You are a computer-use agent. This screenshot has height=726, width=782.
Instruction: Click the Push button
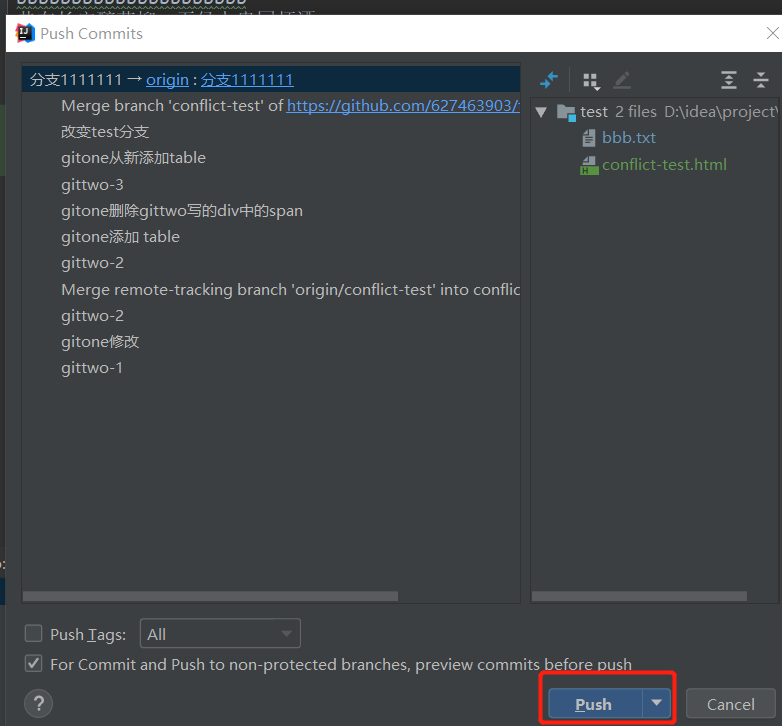pyautogui.click(x=595, y=704)
